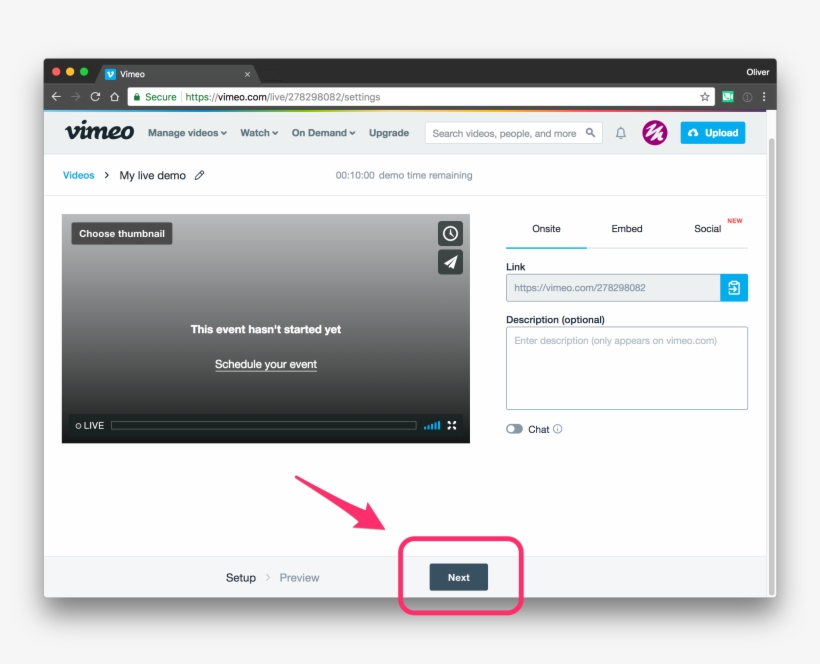The height and width of the screenshot is (664, 820).
Task: Click the player progress bar
Action: (265, 425)
